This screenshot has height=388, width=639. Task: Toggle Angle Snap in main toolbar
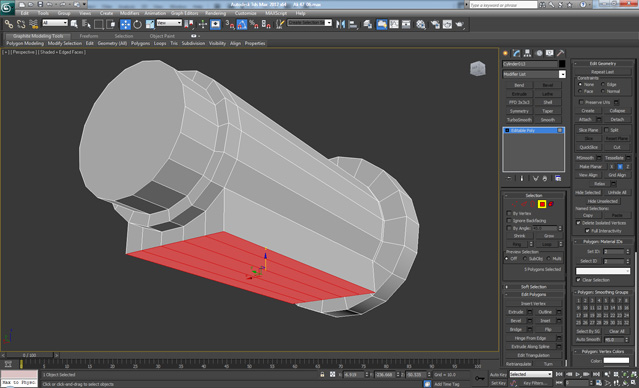point(242,24)
